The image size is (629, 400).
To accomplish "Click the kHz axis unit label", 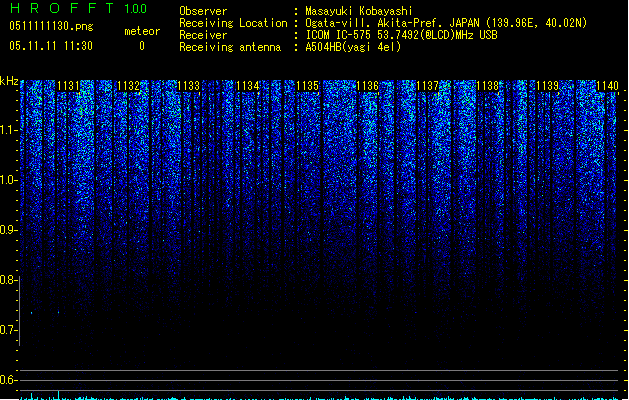I will [x=9, y=81].
